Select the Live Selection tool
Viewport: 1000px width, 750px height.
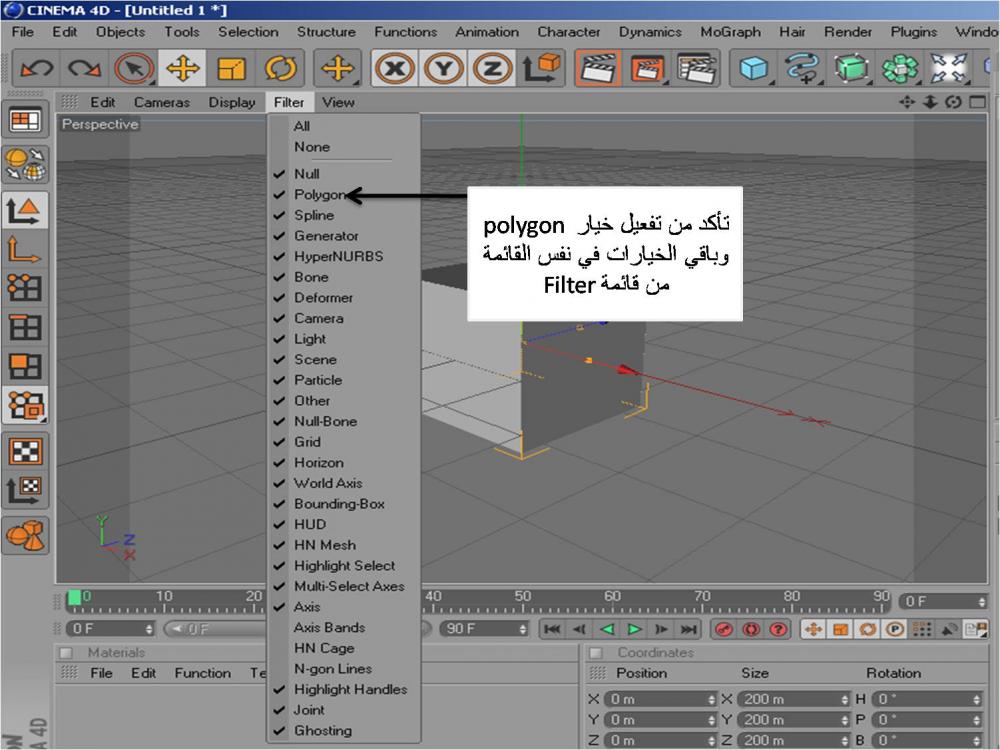[134, 68]
